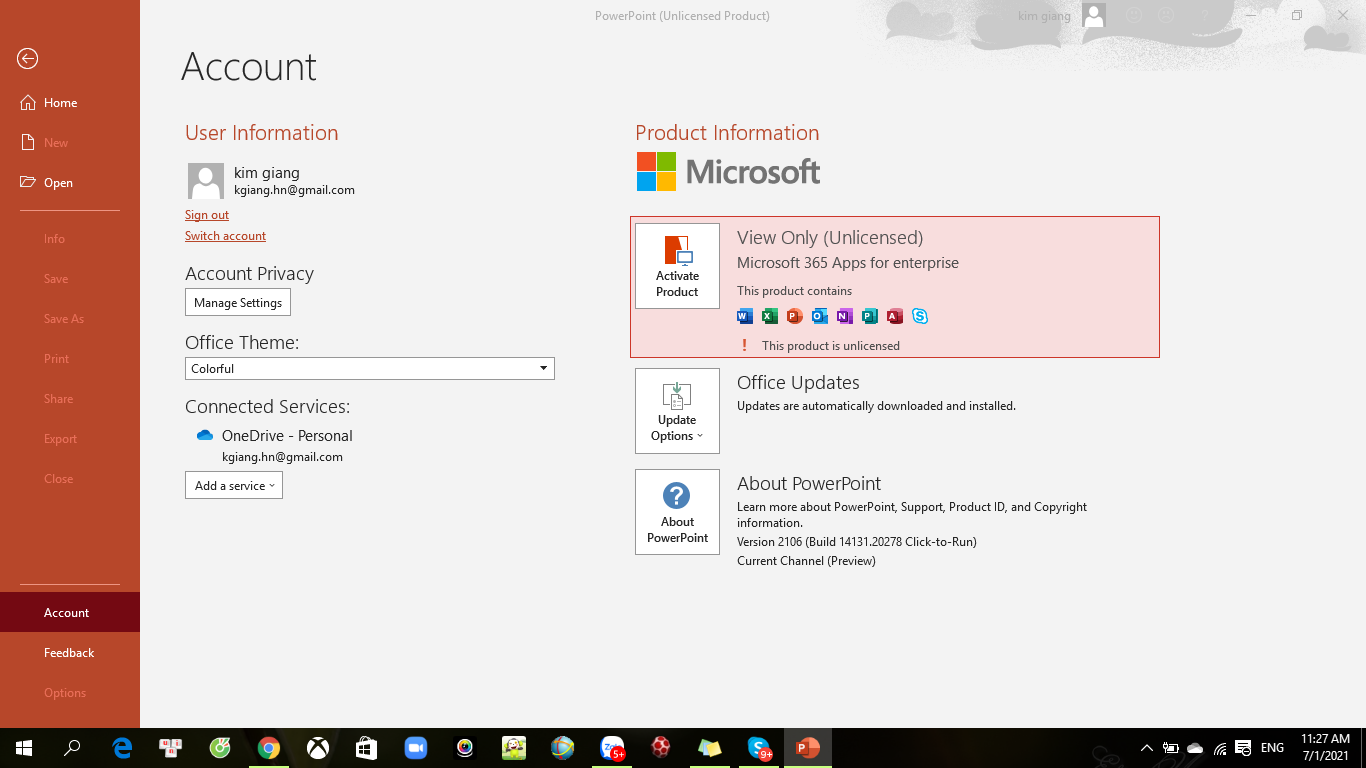Image resolution: width=1366 pixels, height=768 pixels.
Task: Click the Manage Settings button
Action: coord(238,302)
